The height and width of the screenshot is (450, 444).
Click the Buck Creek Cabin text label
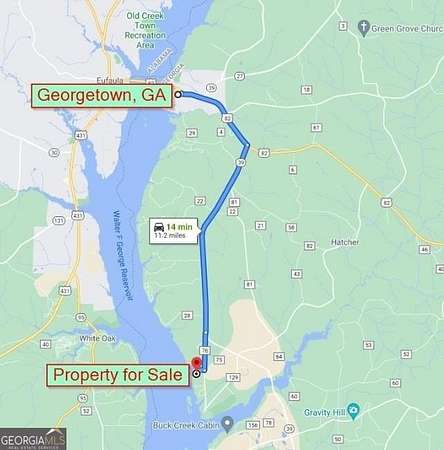(x=186, y=425)
